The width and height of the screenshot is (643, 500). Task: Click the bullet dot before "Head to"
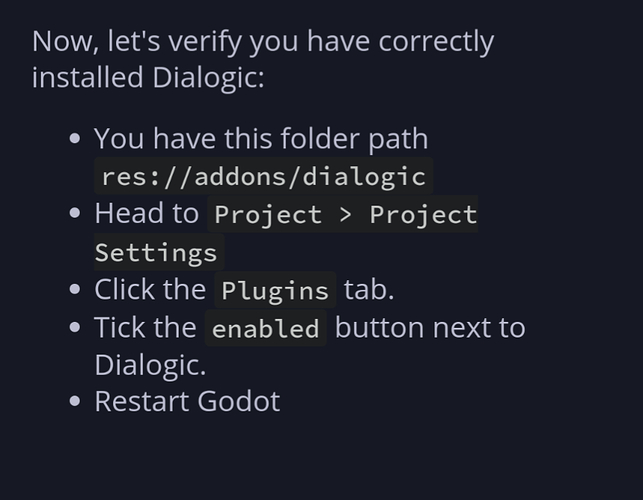tap(75, 215)
